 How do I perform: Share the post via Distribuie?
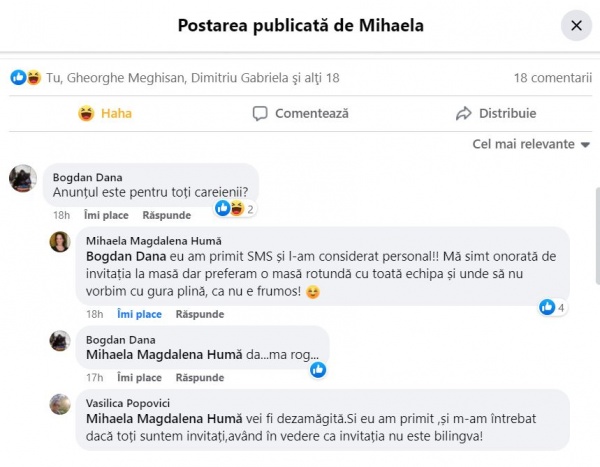pyautogui.click(x=495, y=113)
